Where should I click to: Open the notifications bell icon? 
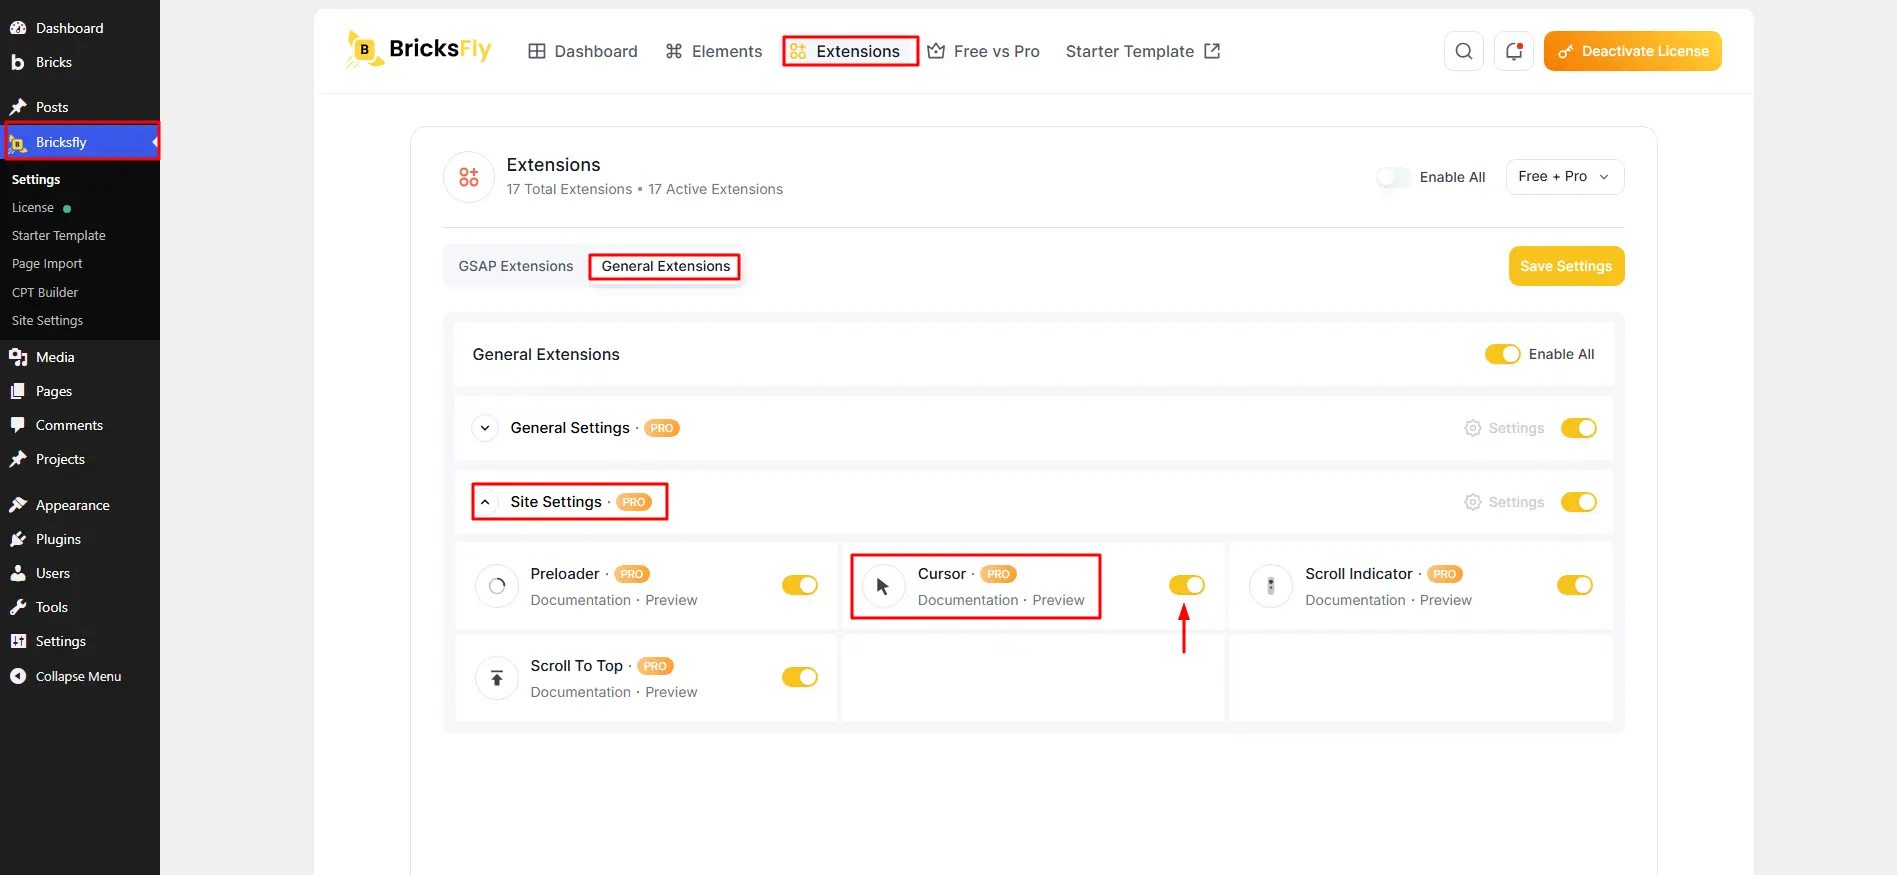point(1513,51)
